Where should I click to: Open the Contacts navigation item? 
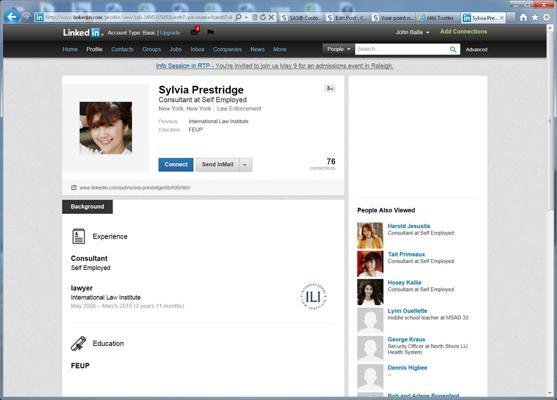[122, 49]
